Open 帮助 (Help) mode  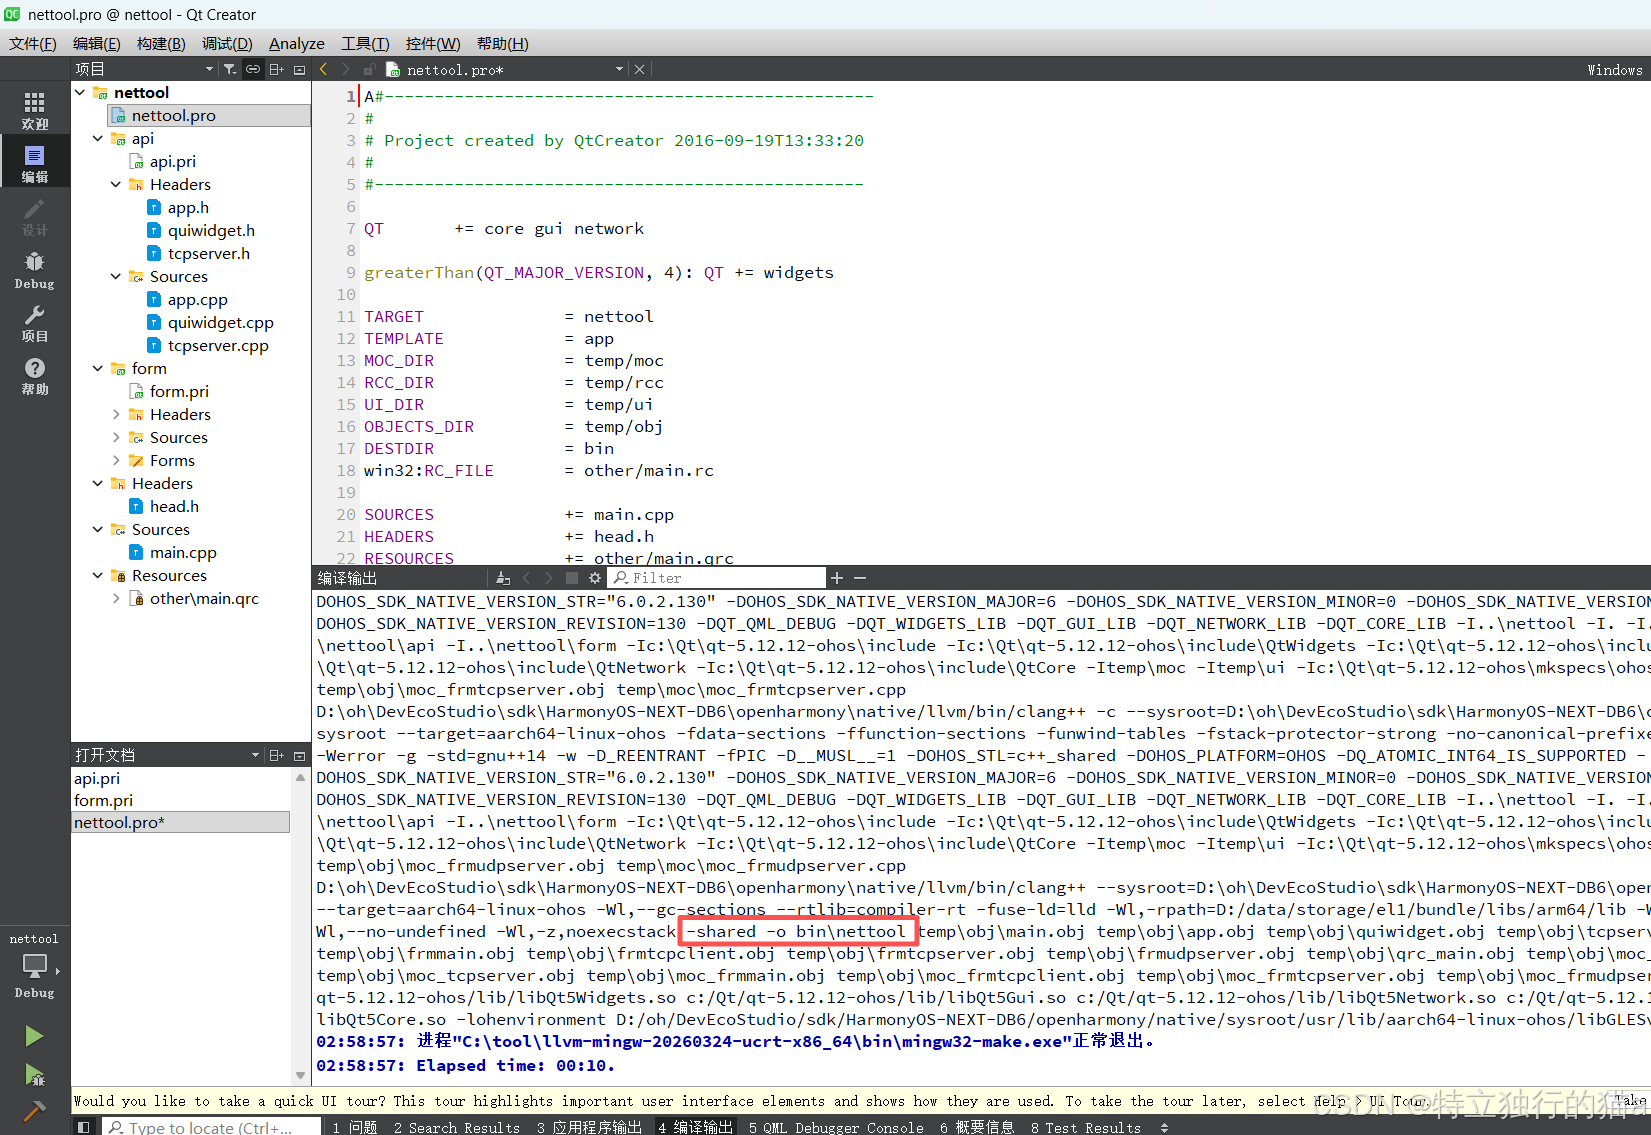34,376
